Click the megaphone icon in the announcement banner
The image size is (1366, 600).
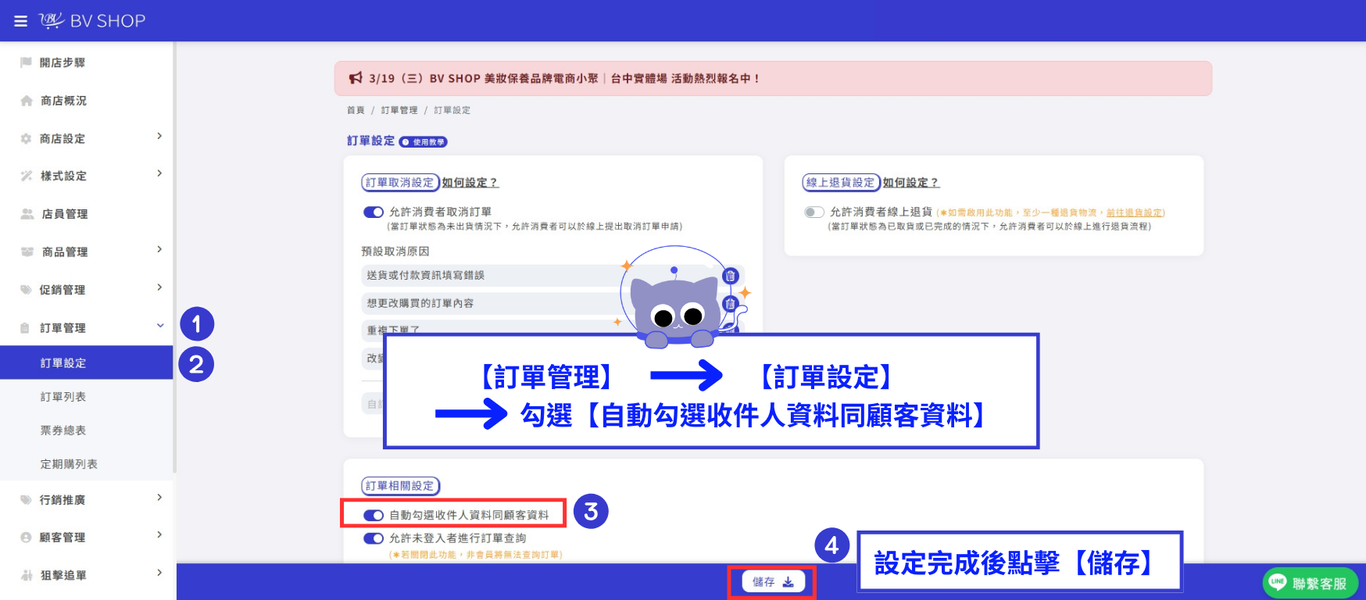(x=355, y=78)
